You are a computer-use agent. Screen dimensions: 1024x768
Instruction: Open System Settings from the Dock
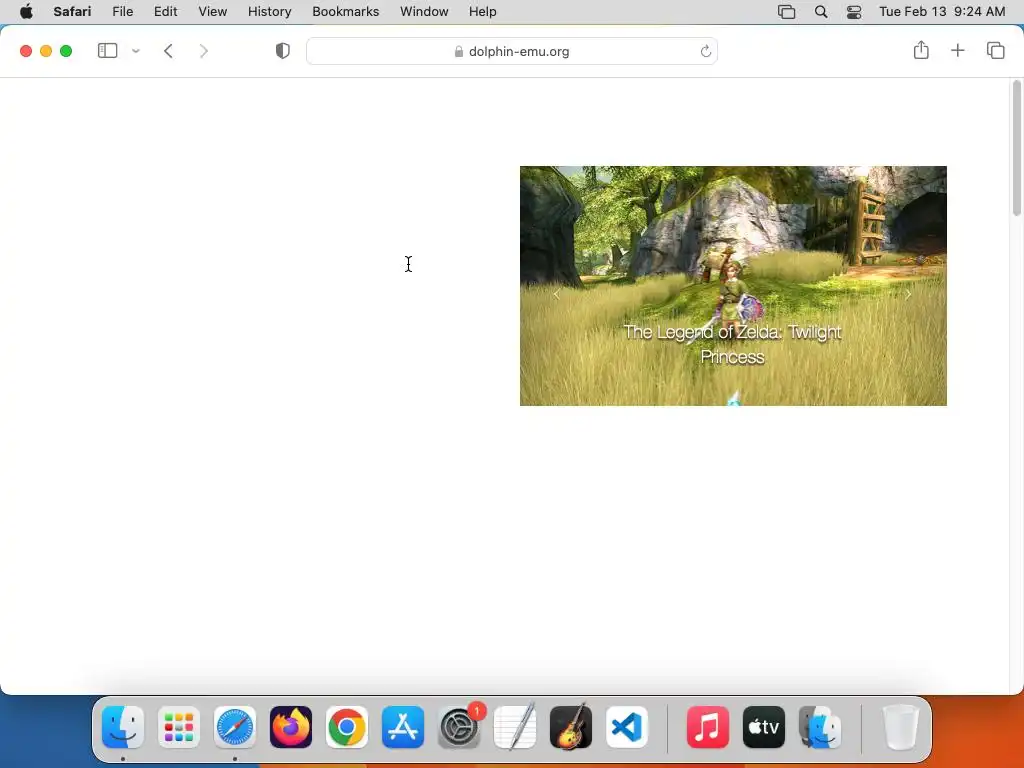(x=459, y=727)
